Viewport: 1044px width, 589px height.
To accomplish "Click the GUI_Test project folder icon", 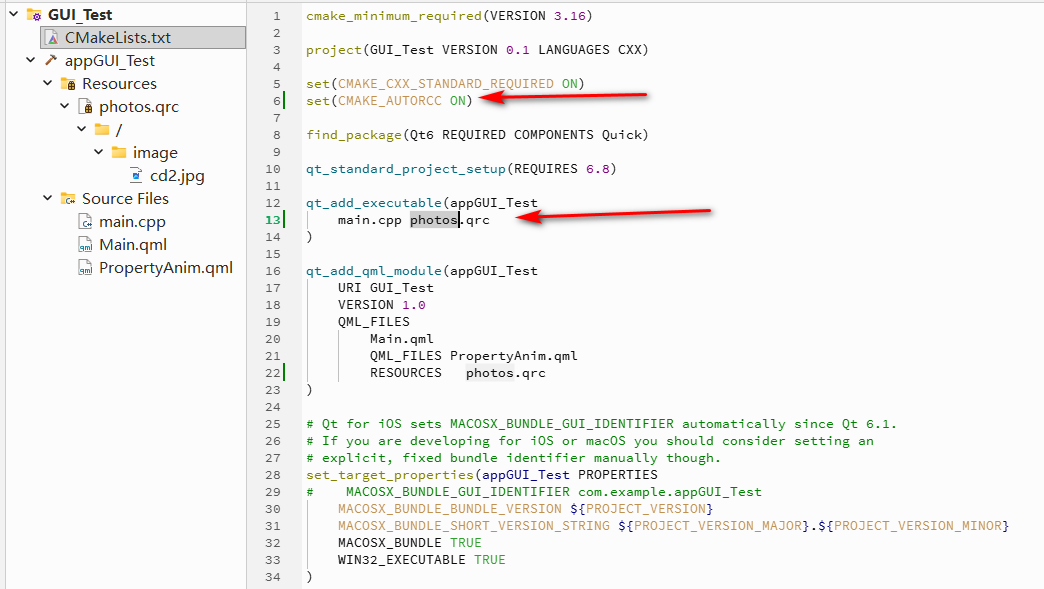I will pos(34,15).
